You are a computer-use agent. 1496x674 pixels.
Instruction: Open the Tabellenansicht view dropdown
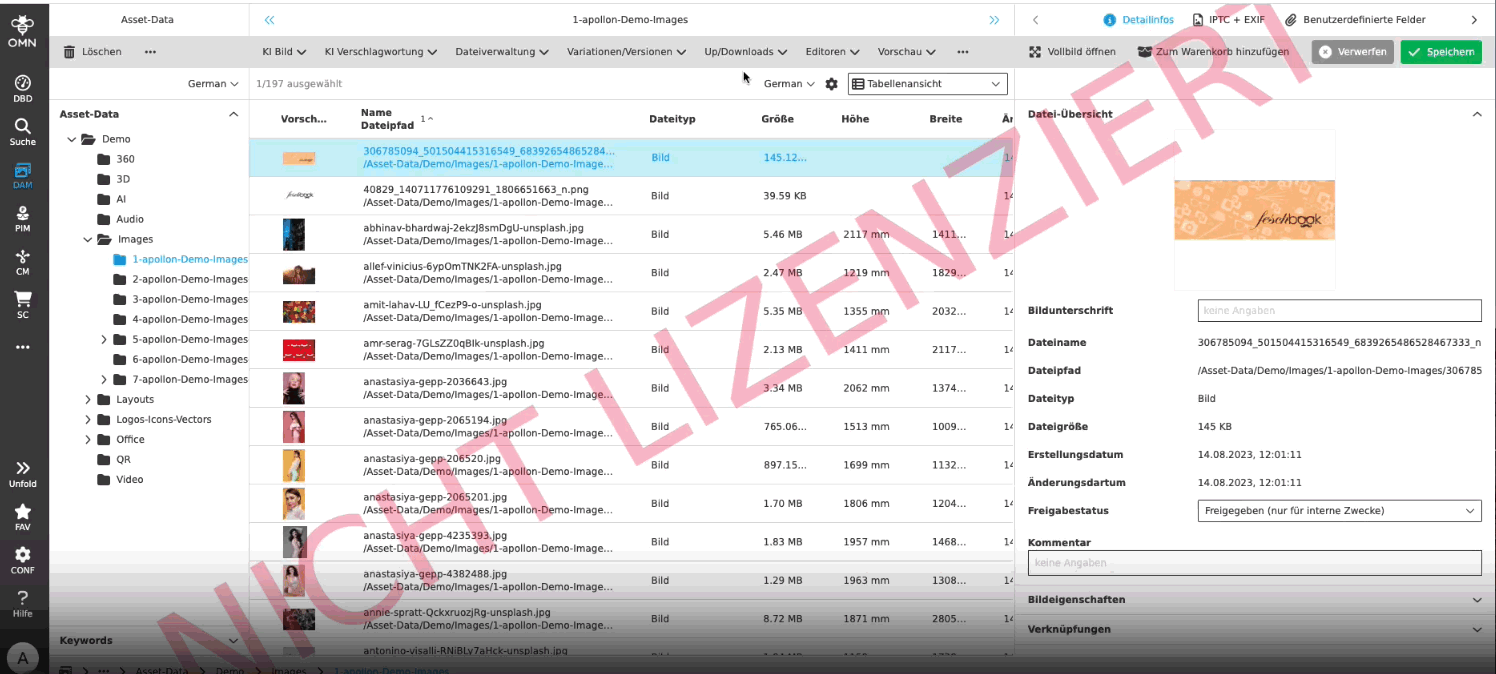coord(927,84)
